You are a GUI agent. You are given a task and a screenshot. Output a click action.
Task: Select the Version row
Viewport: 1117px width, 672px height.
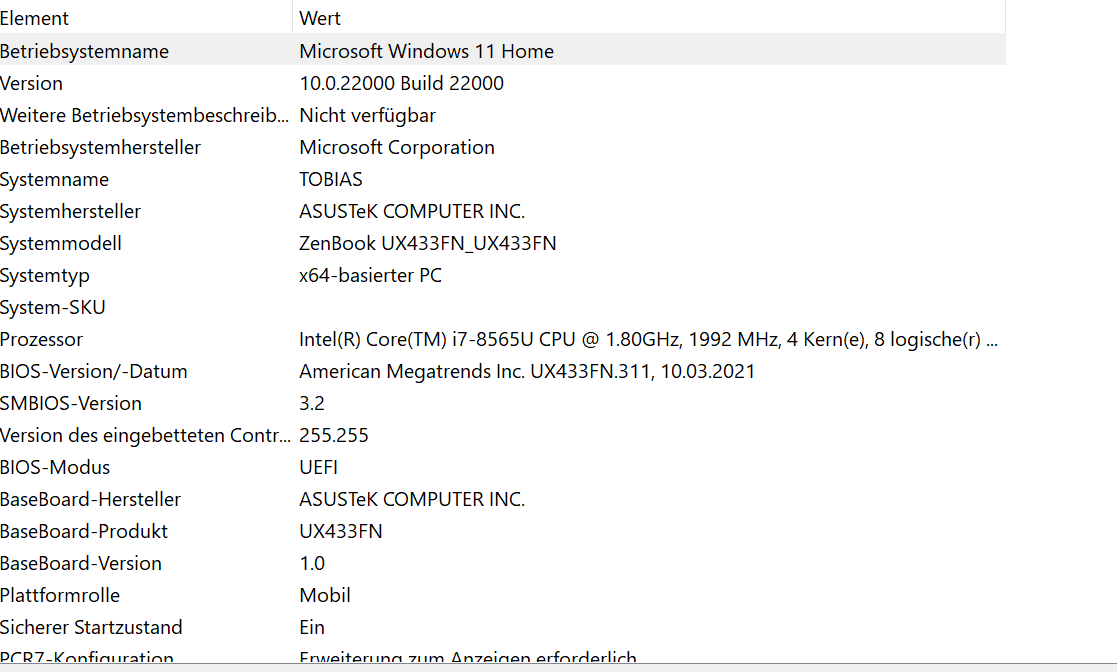pyautogui.click(x=502, y=83)
